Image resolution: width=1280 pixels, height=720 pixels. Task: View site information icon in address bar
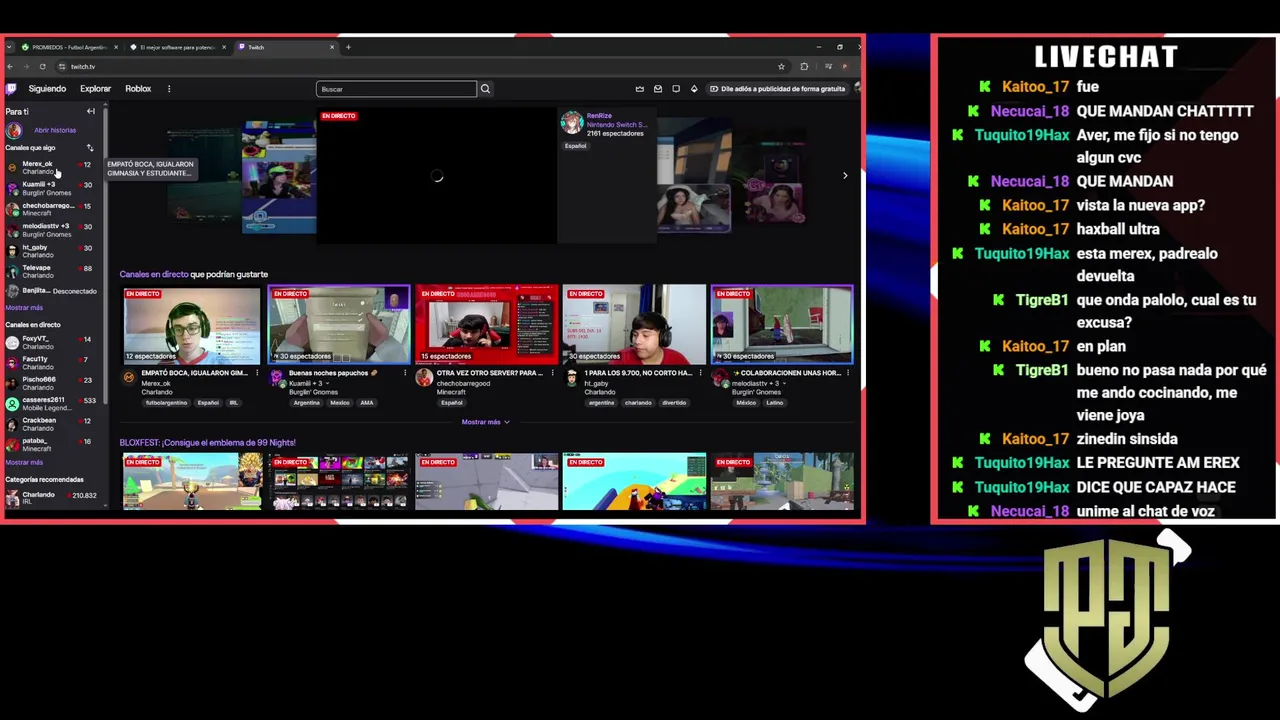pos(62,67)
